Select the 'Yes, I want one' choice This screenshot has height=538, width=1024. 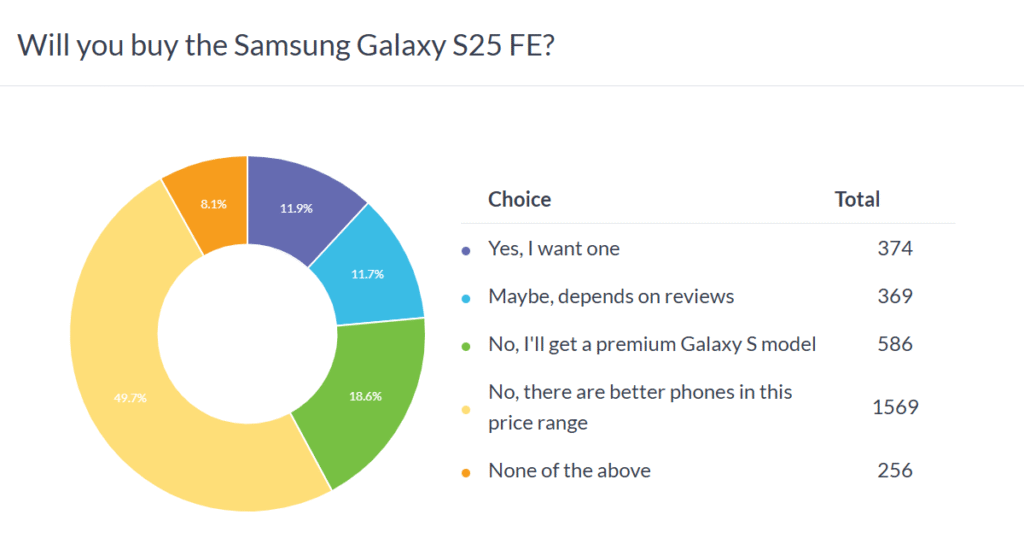point(553,249)
